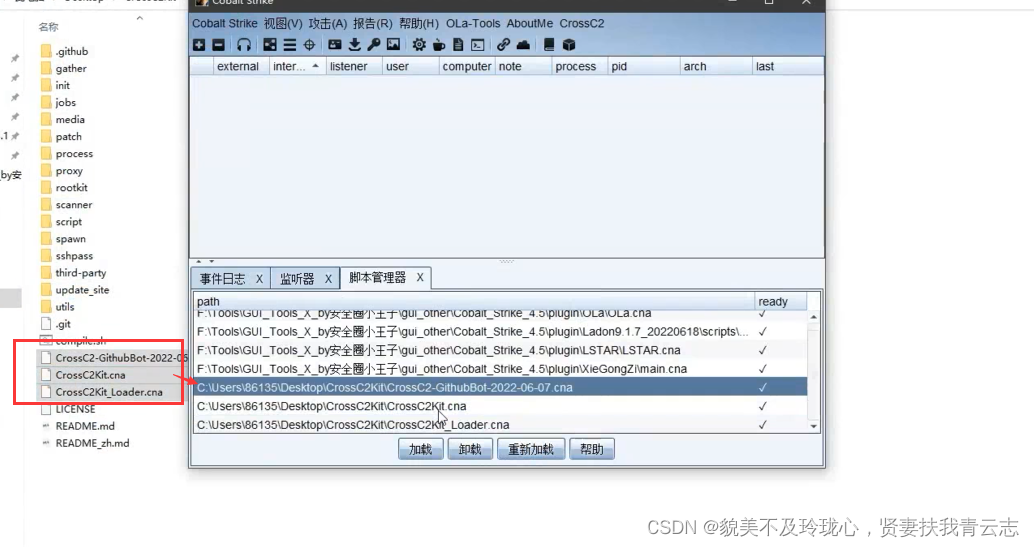Open Screenshots via the picture icon
The width and height of the screenshot is (1034, 547).
393,45
